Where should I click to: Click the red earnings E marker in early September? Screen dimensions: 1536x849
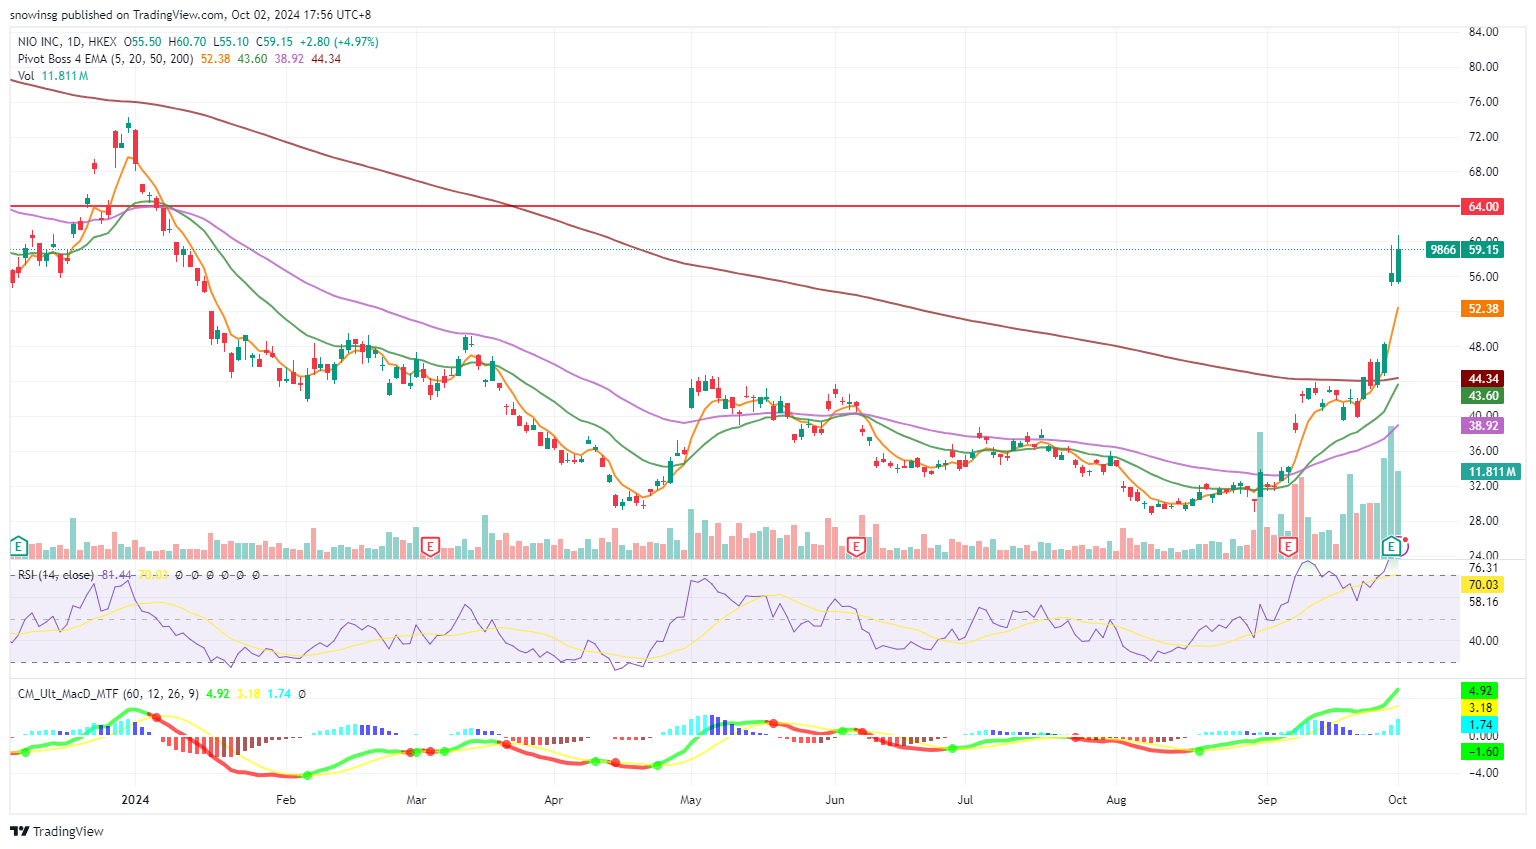[x=1288, y=546]
